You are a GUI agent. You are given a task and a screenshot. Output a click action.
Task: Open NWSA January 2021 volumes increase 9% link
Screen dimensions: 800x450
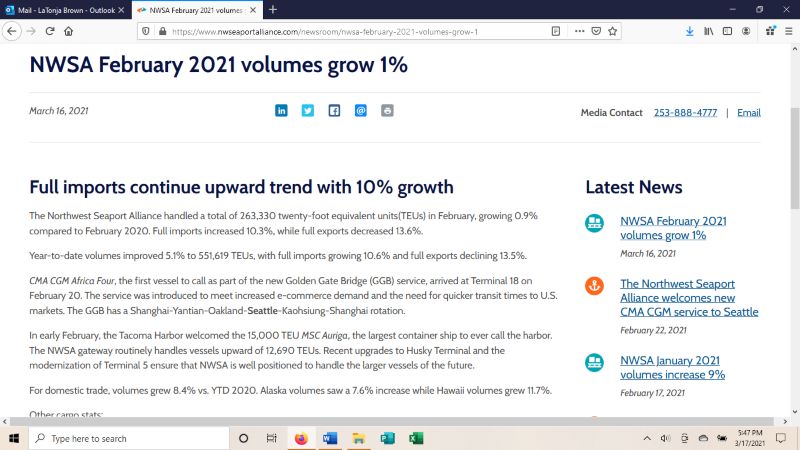coord(672,367)
